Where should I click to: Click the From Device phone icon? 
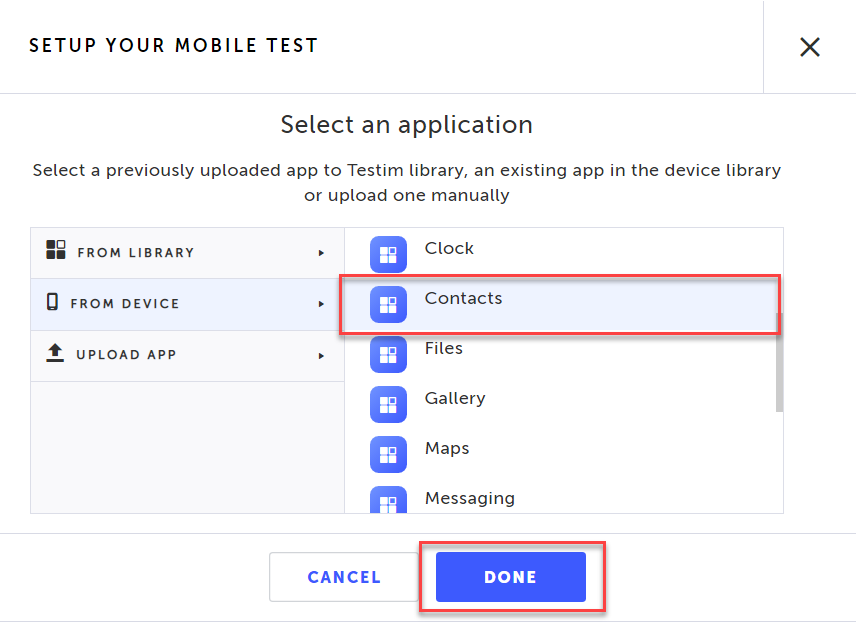[x=52, y=302]
